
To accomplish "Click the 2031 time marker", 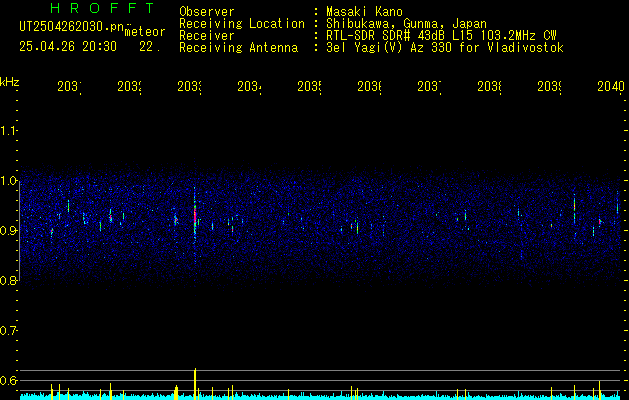I will (69, 86).
